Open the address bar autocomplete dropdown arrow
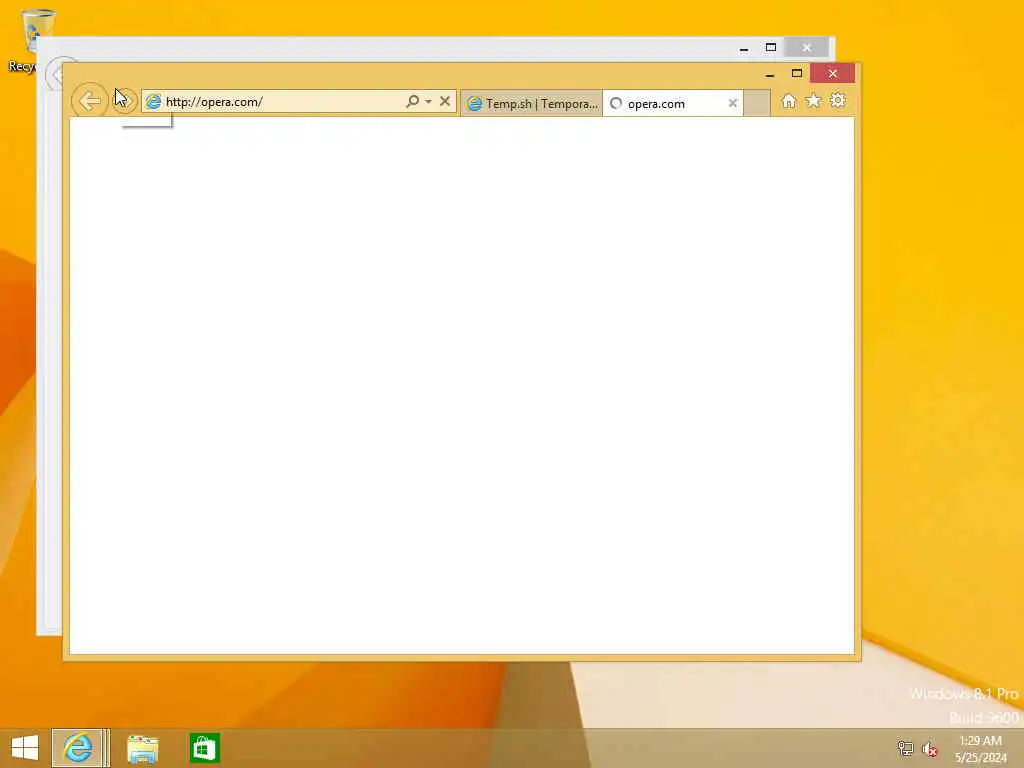 point(428,101)
